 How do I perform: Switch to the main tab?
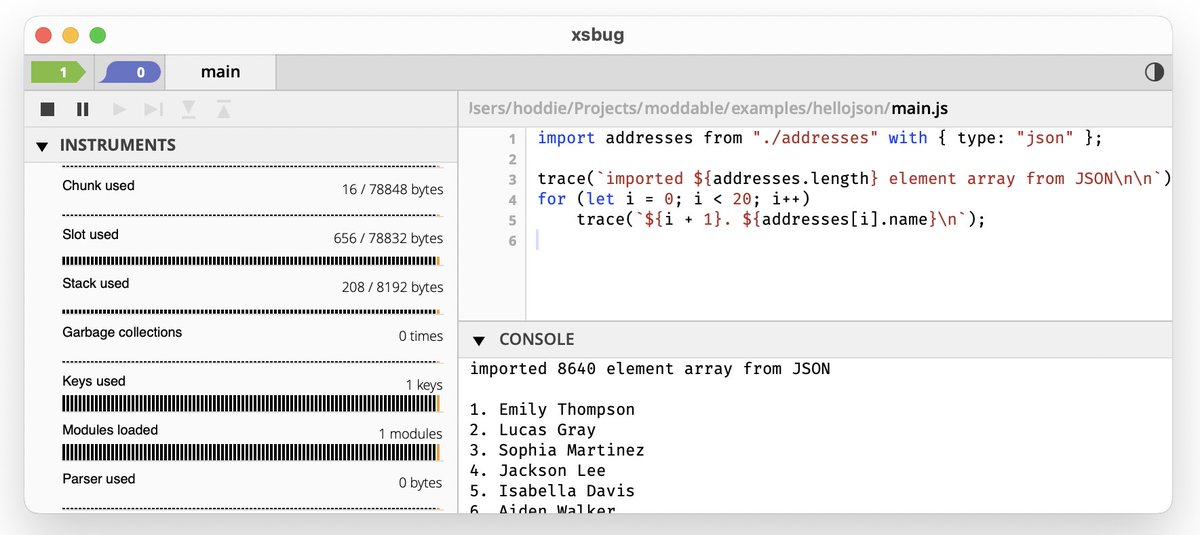[x=220, y=72]
